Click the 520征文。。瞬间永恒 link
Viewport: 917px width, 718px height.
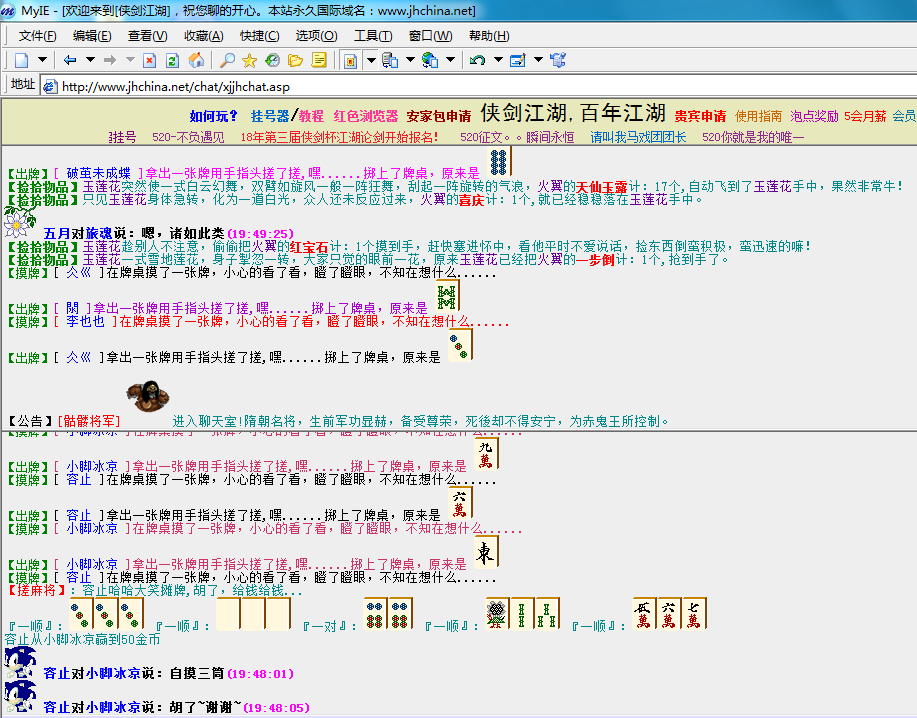click(517, 137)
